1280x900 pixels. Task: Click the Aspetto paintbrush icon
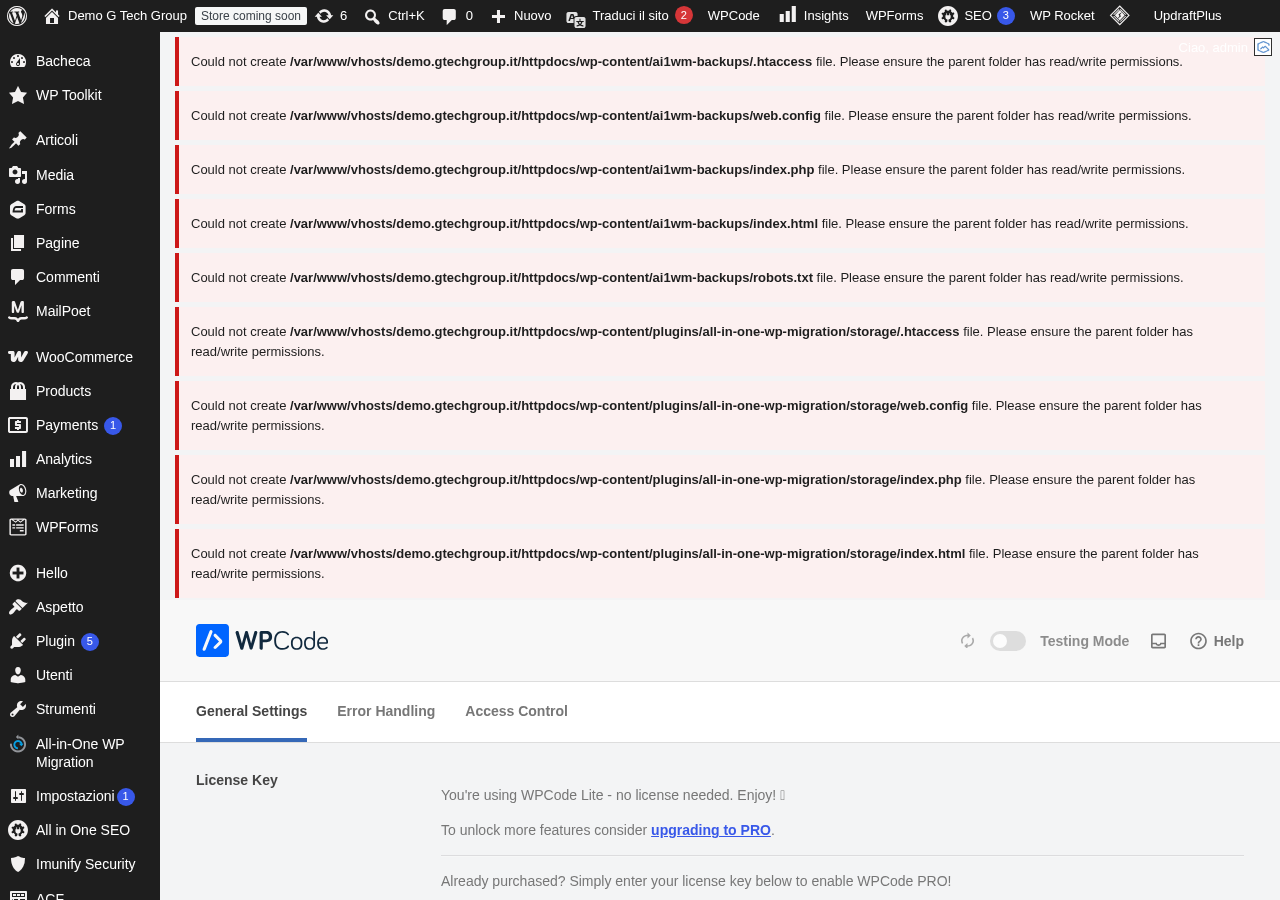pos(18,607)
